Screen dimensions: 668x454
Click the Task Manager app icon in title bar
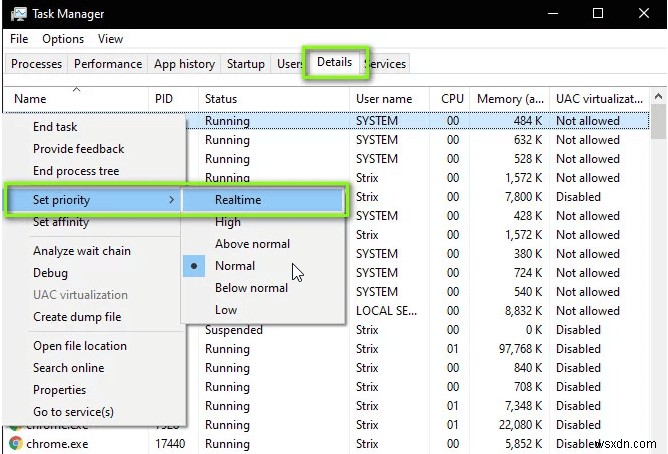(x=18, y=14)
